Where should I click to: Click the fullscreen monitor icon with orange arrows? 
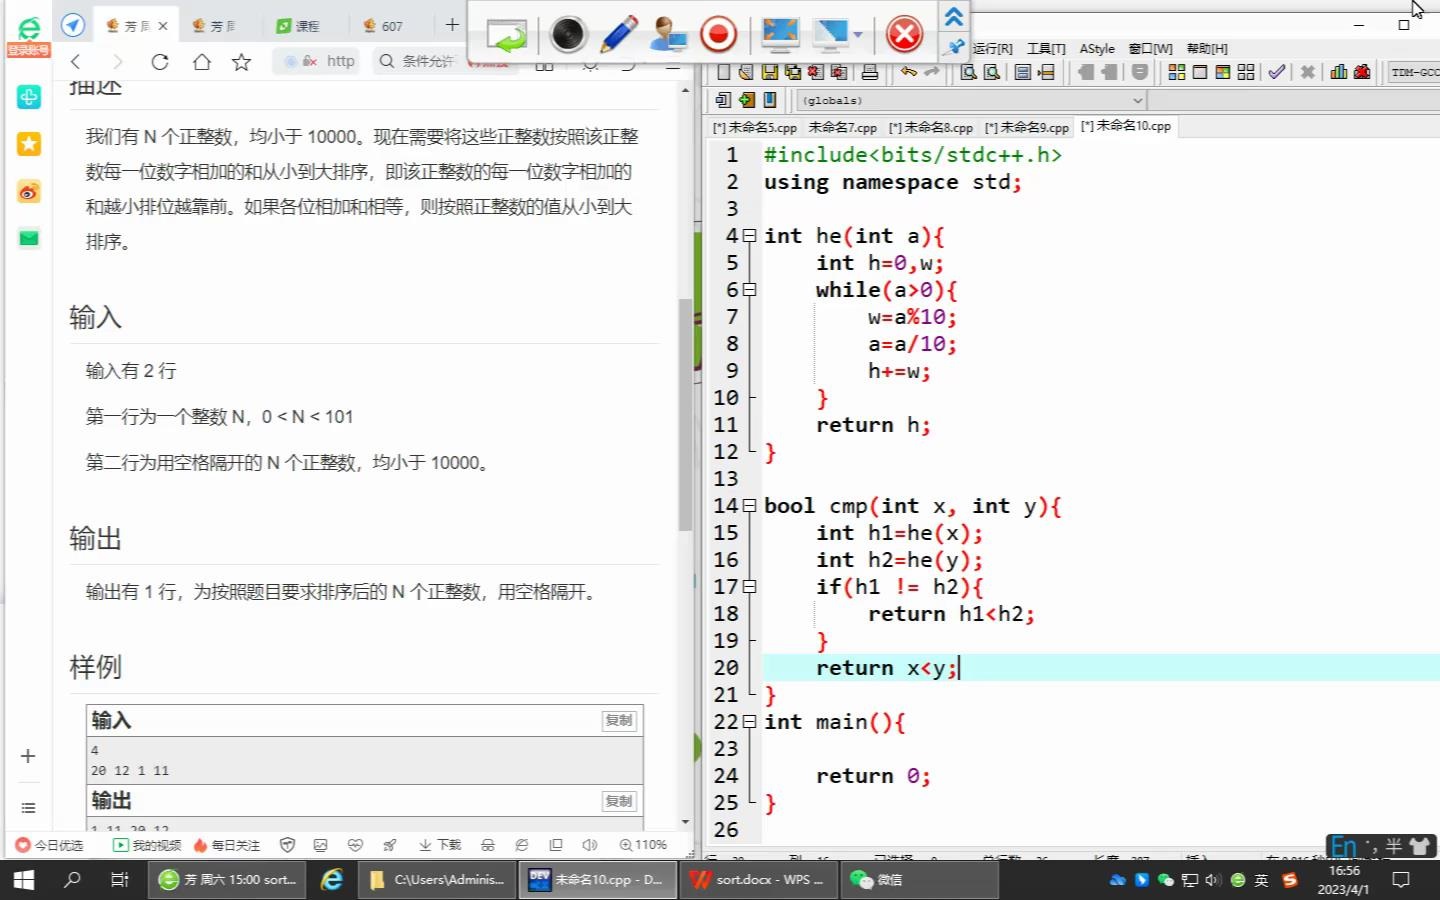779,35
